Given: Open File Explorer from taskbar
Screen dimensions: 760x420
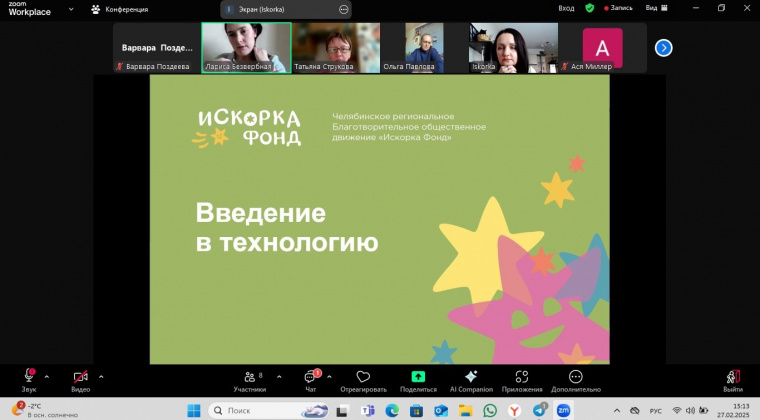Looking at the screenshot, I should (x=465, y=411).
